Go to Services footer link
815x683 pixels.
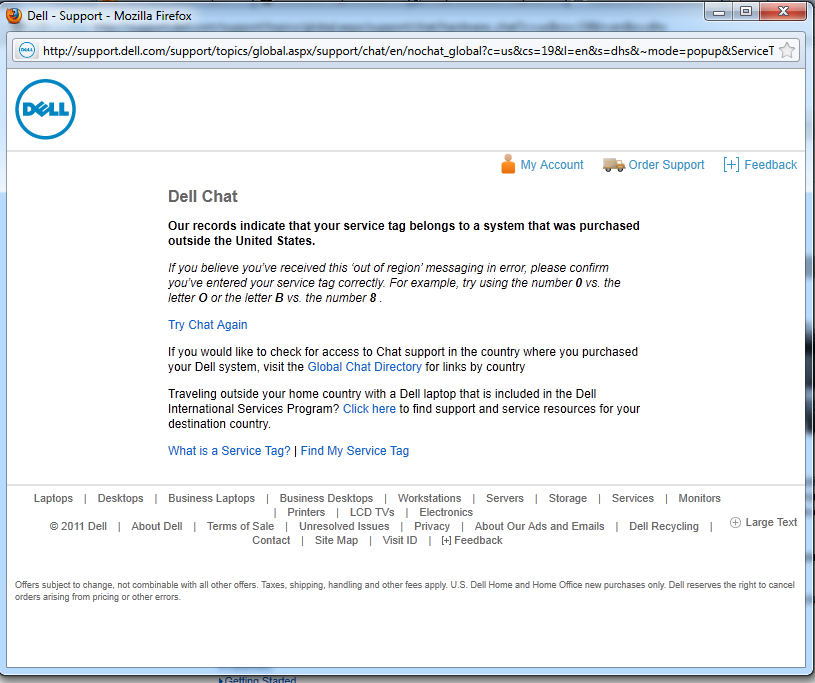(x=633, y=498)
